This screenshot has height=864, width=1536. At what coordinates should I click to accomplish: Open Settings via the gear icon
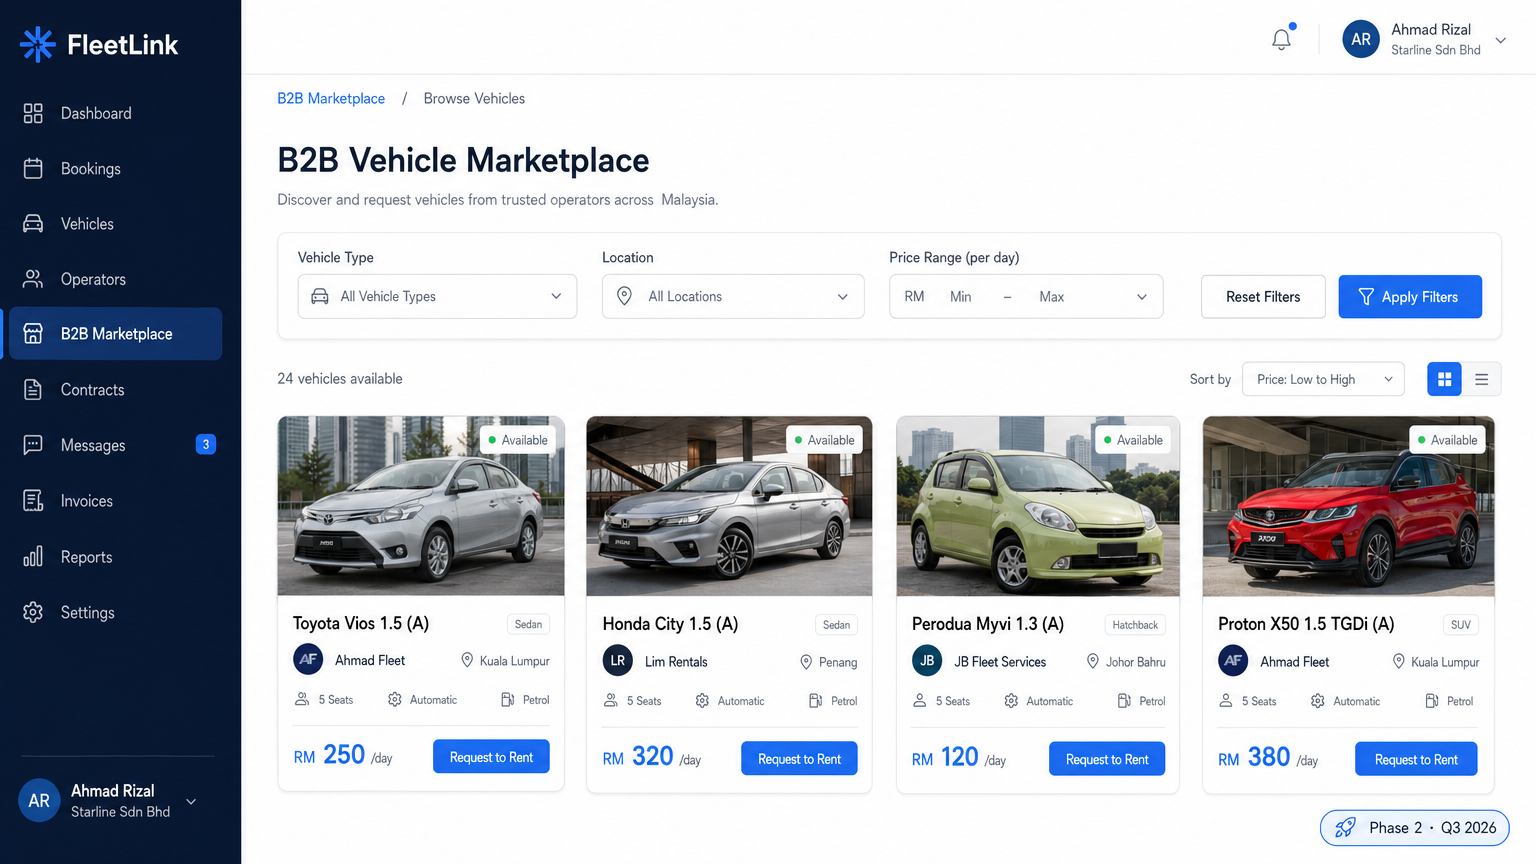(31, 612)
